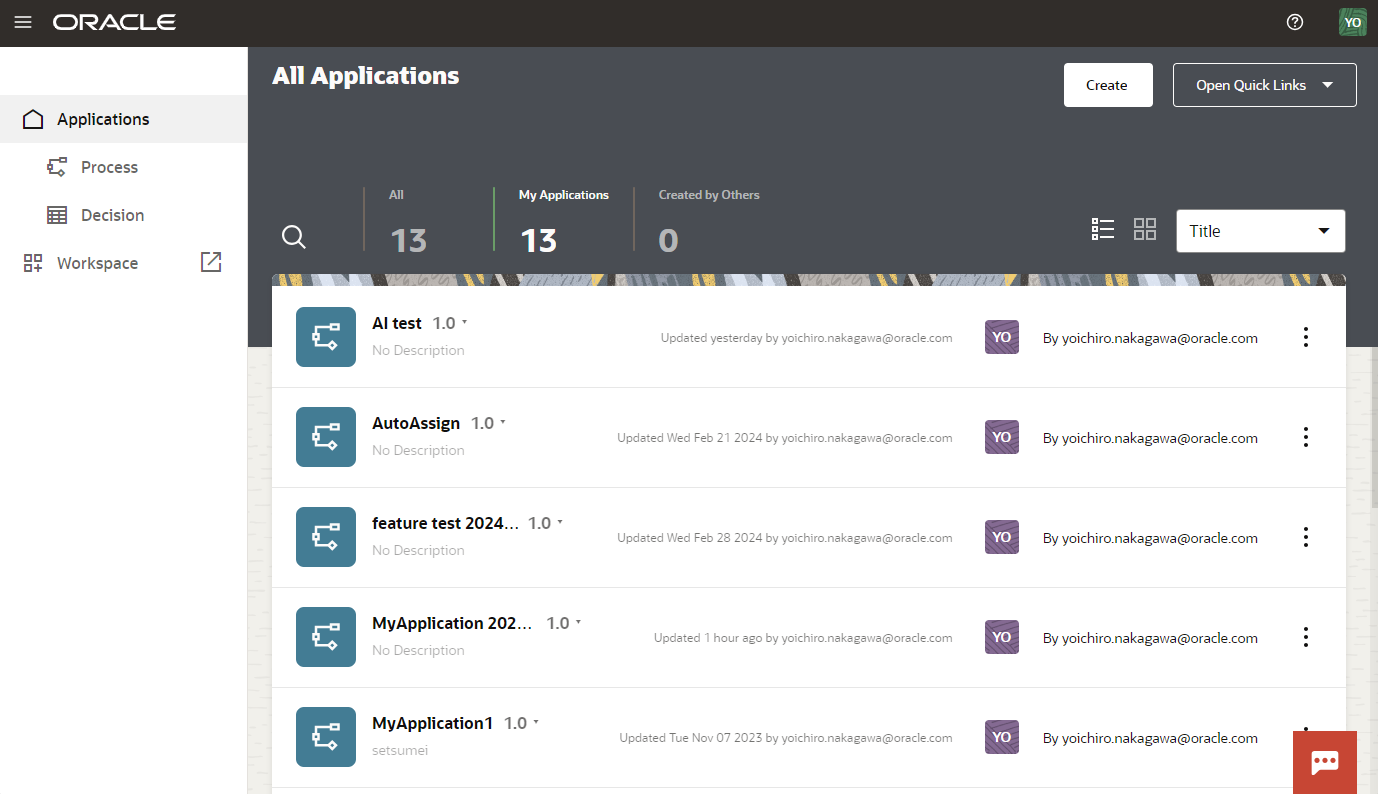Switch to grid view layout
This screenshot has width=1378, height=794.
1145,229
